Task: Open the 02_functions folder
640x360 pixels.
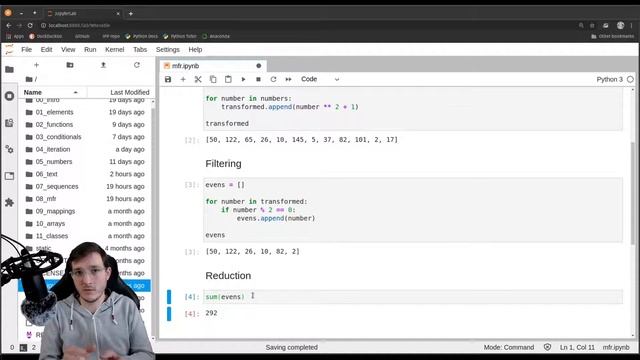Action: pyautogui.click(x=85, y=124)
